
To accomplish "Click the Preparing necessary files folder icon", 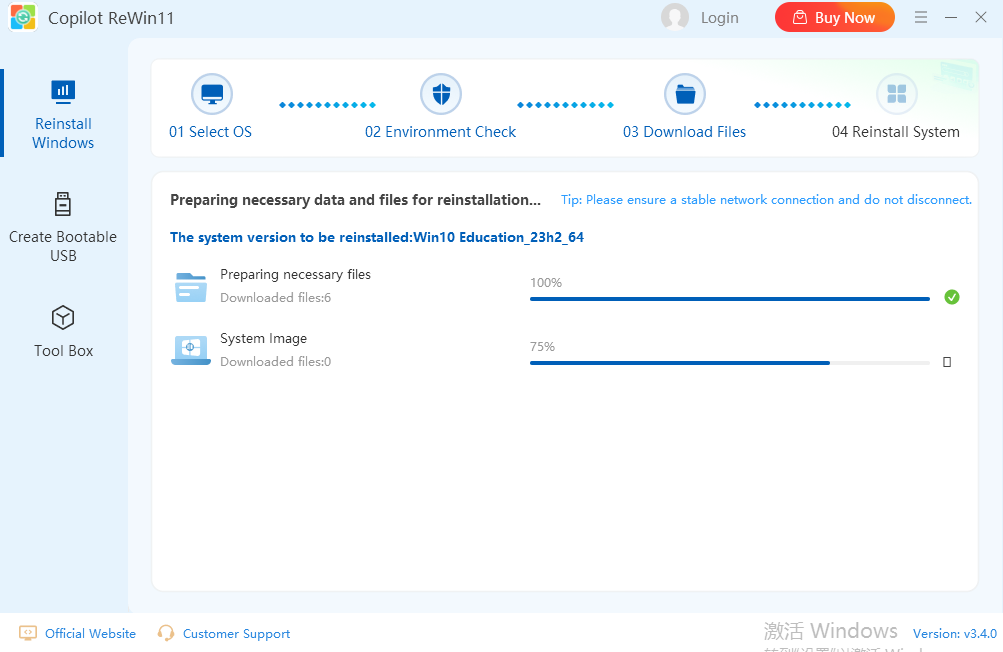I will click(x=190, y=287).
